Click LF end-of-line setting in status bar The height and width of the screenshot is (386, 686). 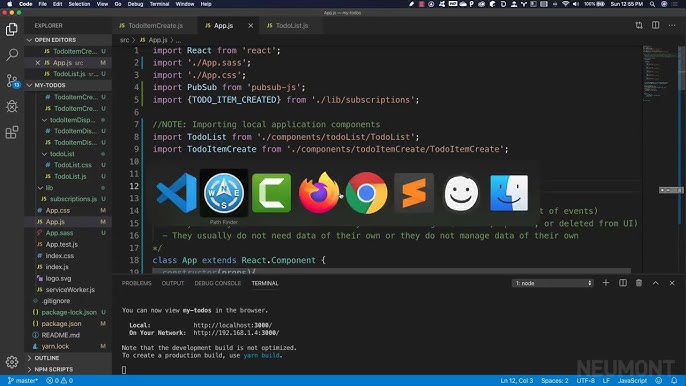606,381
